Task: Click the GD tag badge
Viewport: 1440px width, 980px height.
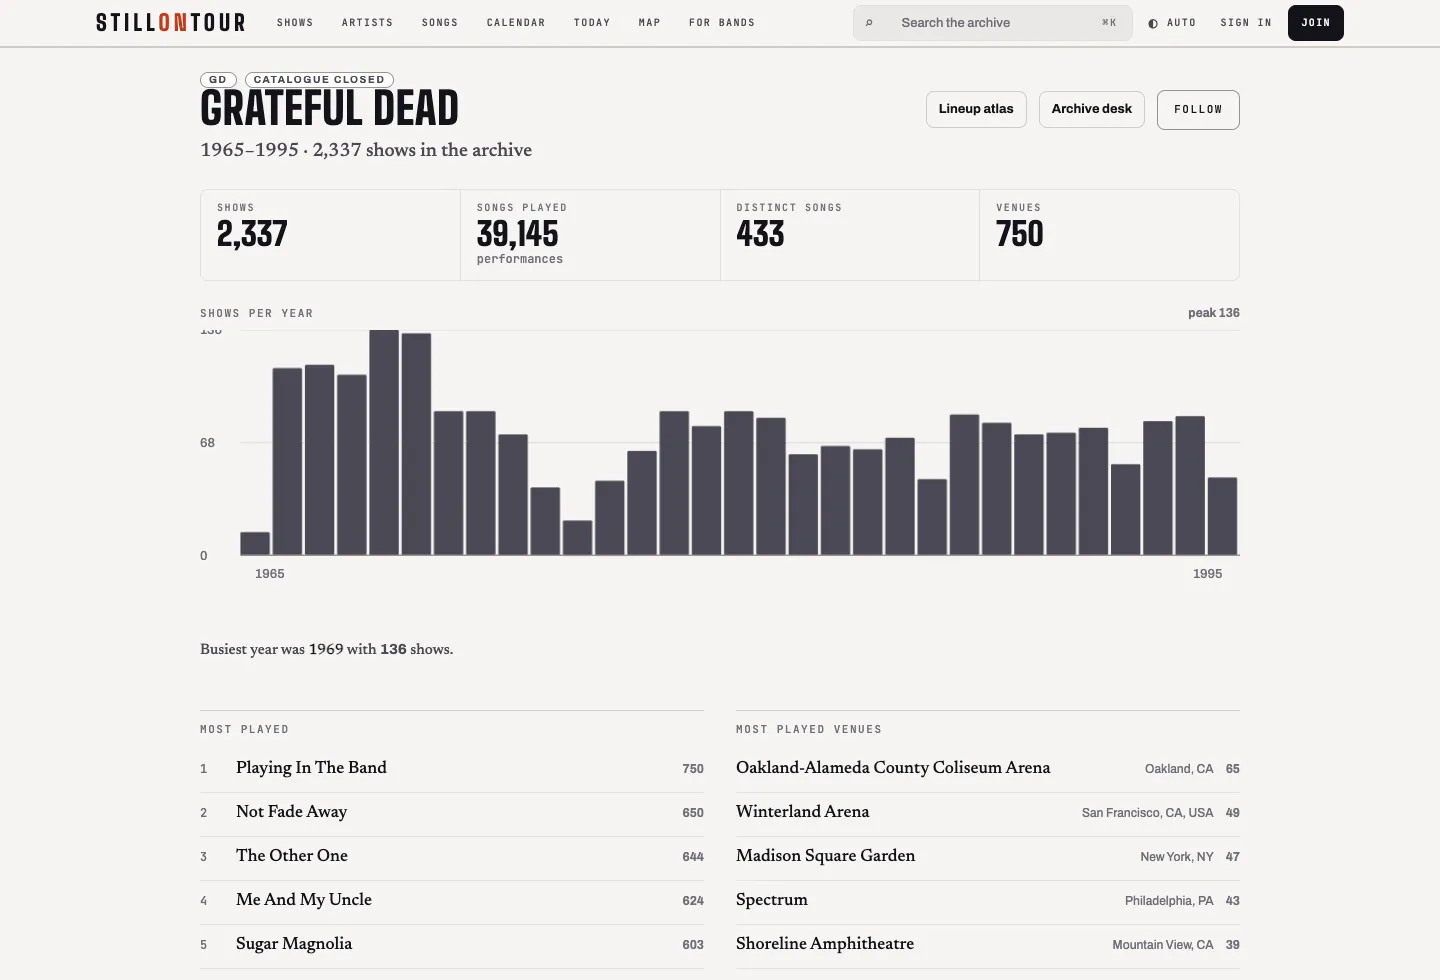Action: [218, 80]
